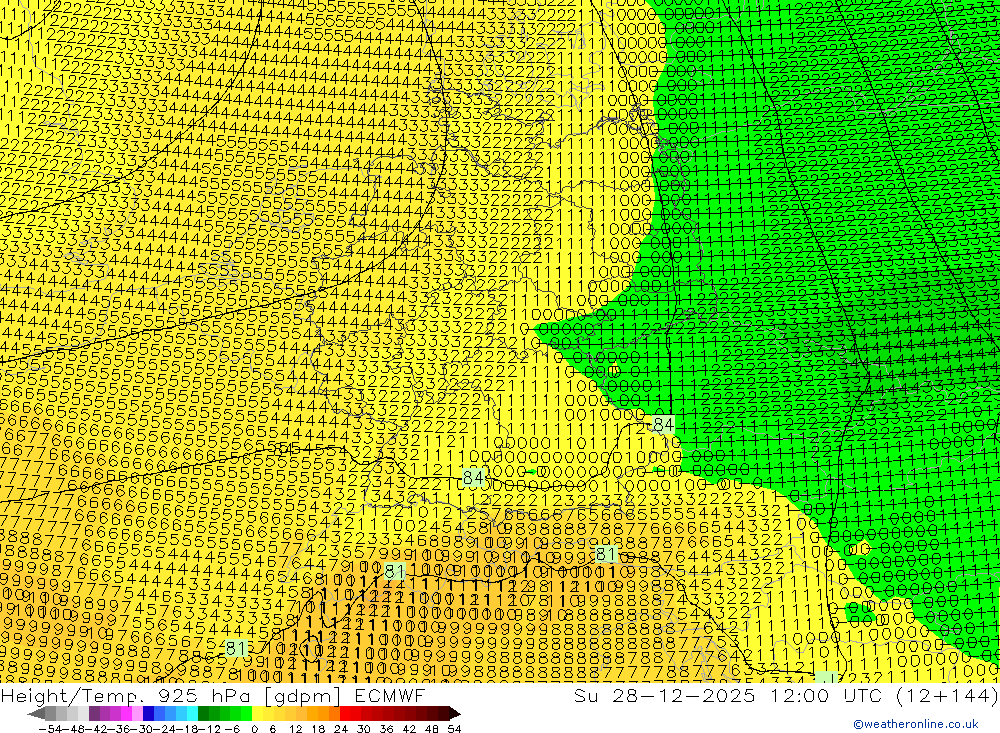Click the dark maroon right arrow end of legend
The width and height of the screenshot is (1000, 733).
click(455, 713)
